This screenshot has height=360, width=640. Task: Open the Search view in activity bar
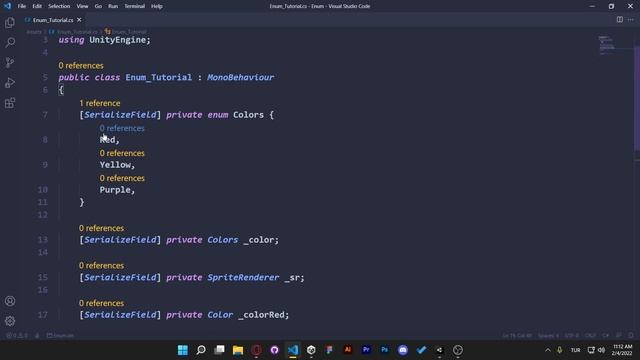point(10,42)
